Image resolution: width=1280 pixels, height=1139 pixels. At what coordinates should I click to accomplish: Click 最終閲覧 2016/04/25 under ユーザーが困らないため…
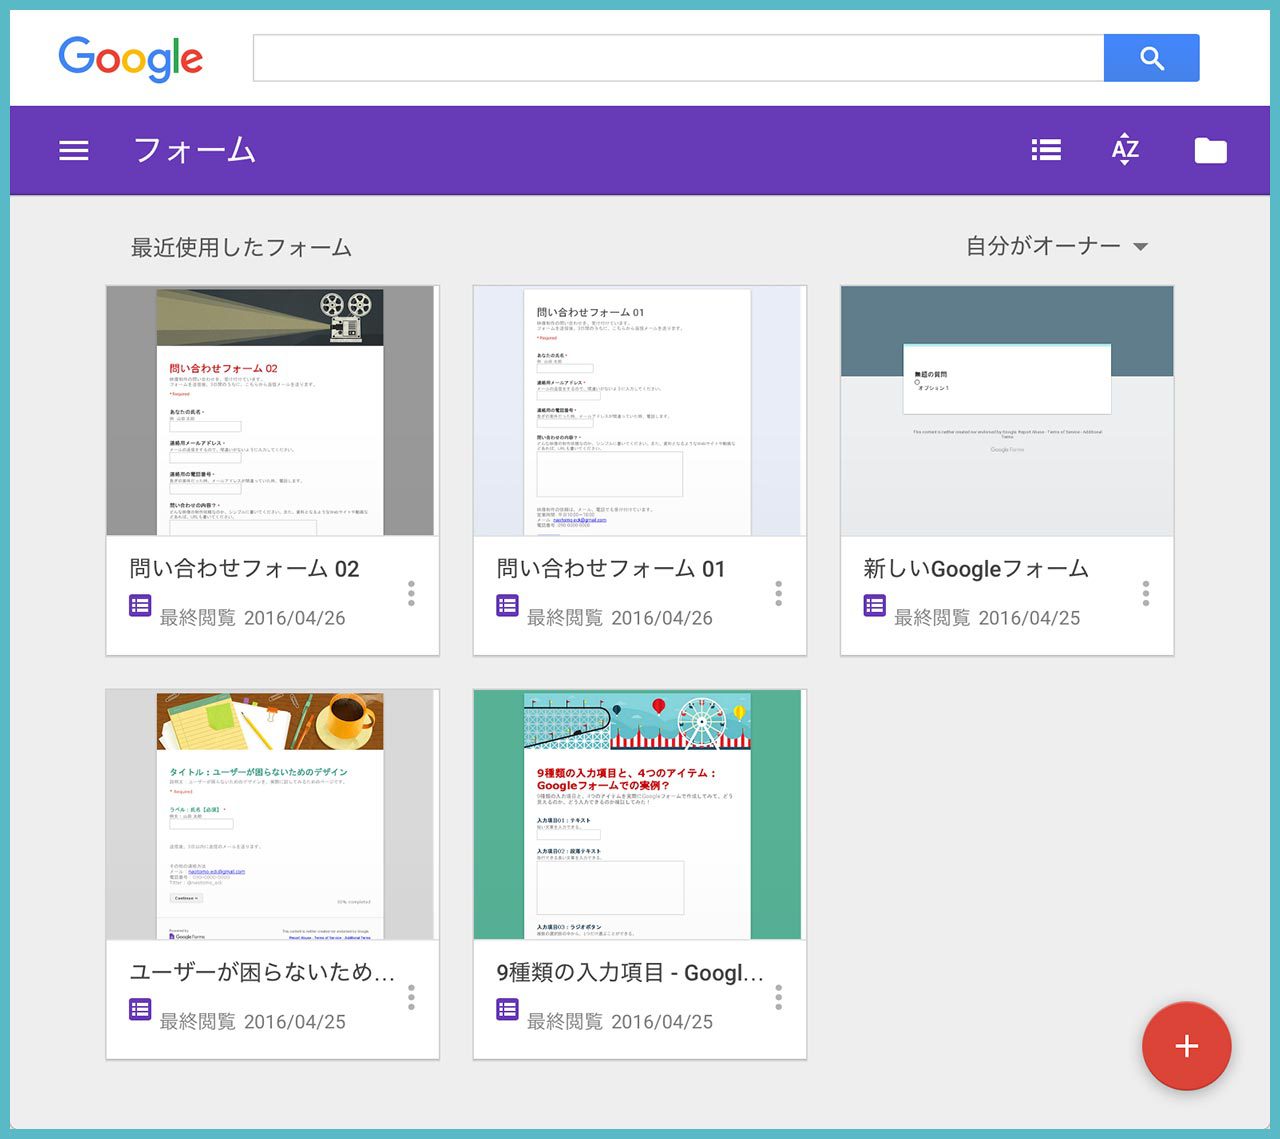(252, 1022)
